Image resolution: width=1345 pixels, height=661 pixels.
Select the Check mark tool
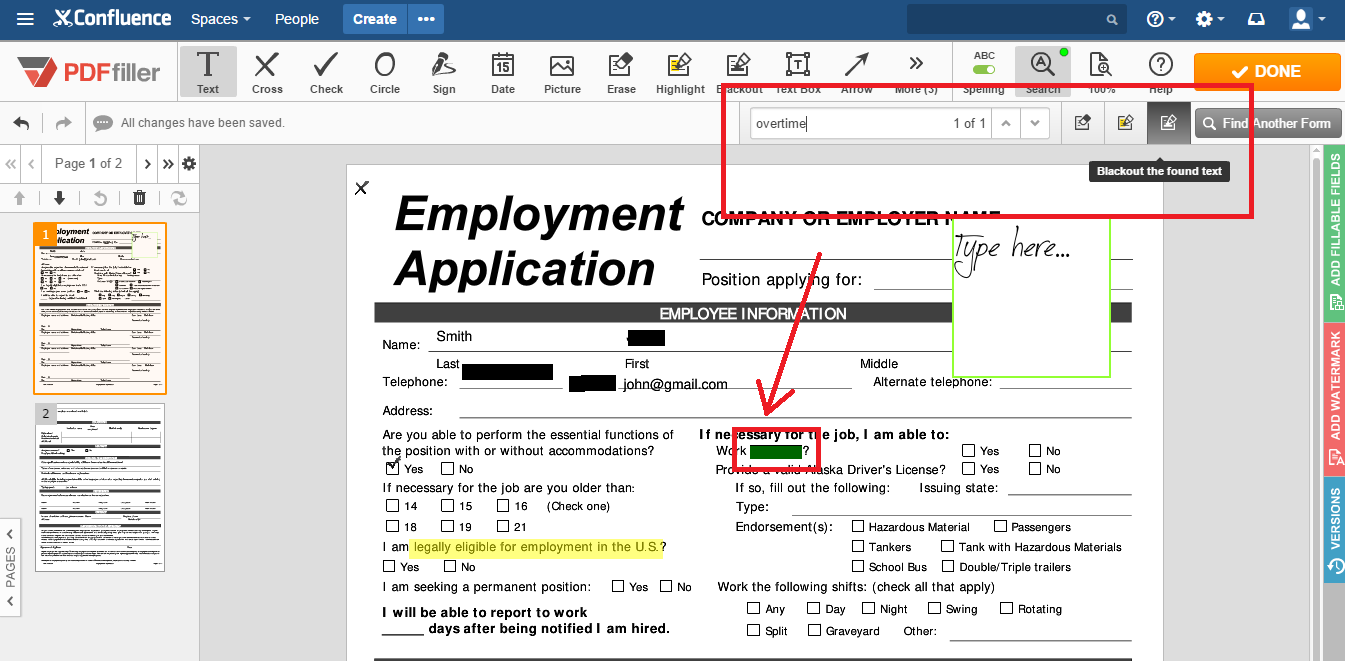326,72
